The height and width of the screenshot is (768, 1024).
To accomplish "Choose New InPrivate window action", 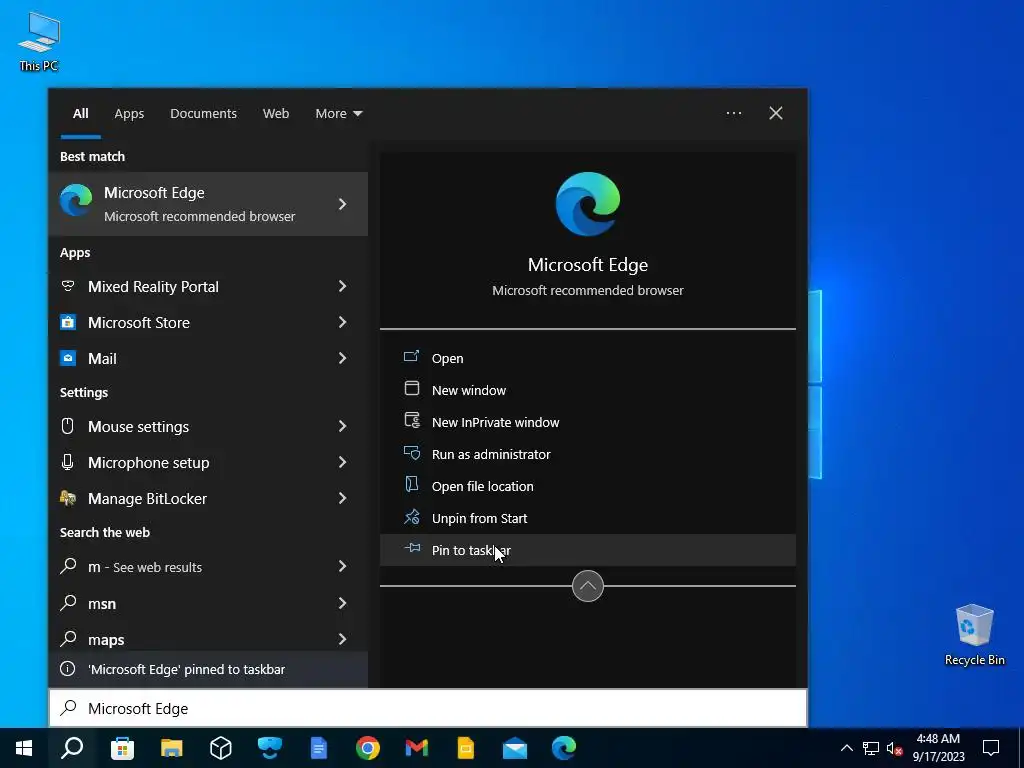I will coord(588,422).
